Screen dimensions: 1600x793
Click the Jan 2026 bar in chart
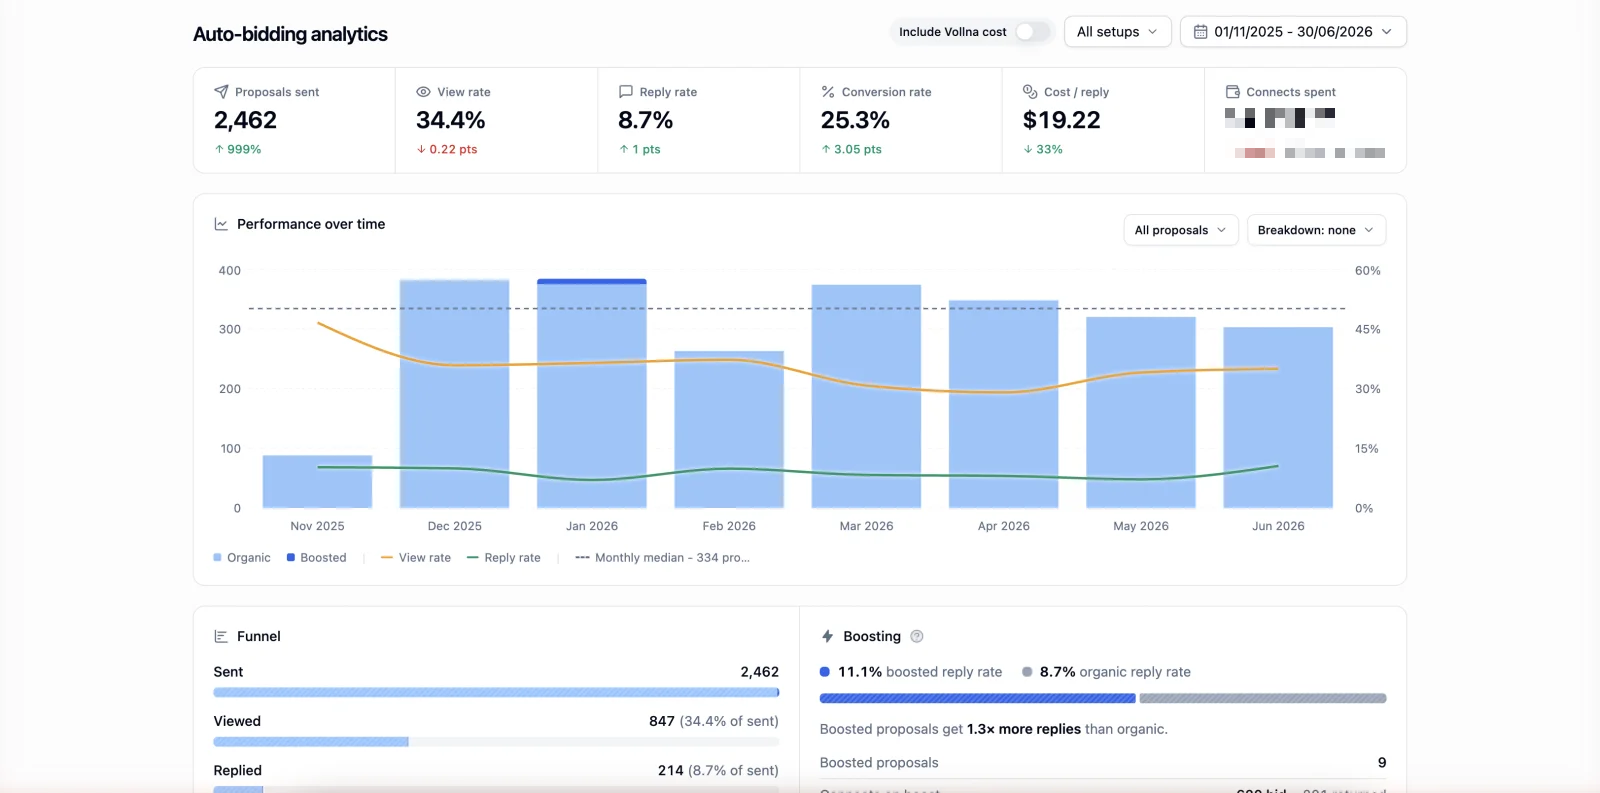pos(592,394)
